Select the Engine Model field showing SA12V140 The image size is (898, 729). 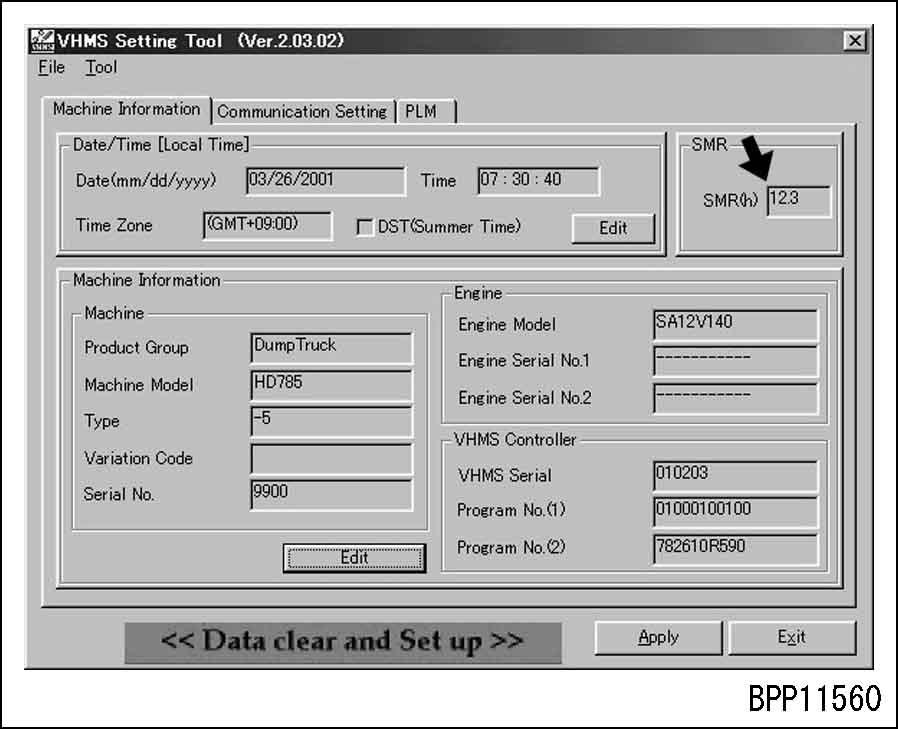pos(735,324)
